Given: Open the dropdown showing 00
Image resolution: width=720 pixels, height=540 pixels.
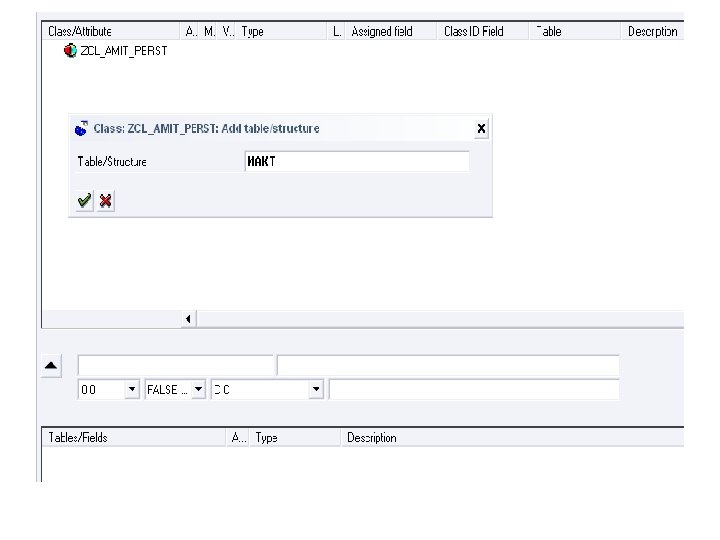Looking at the screenshot, I should [132, 389].
